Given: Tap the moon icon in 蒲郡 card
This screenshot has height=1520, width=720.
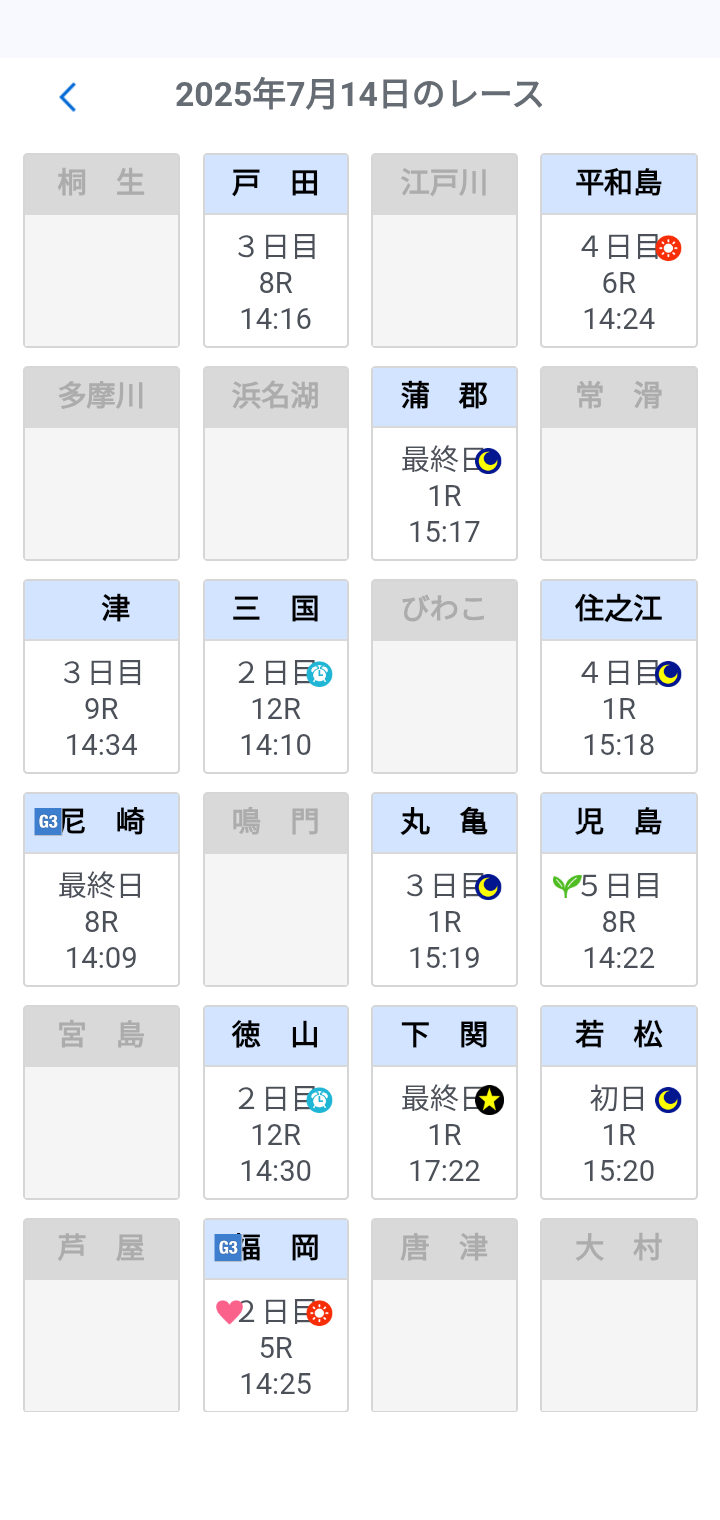Looking at the screenshot, I should 488,461.
